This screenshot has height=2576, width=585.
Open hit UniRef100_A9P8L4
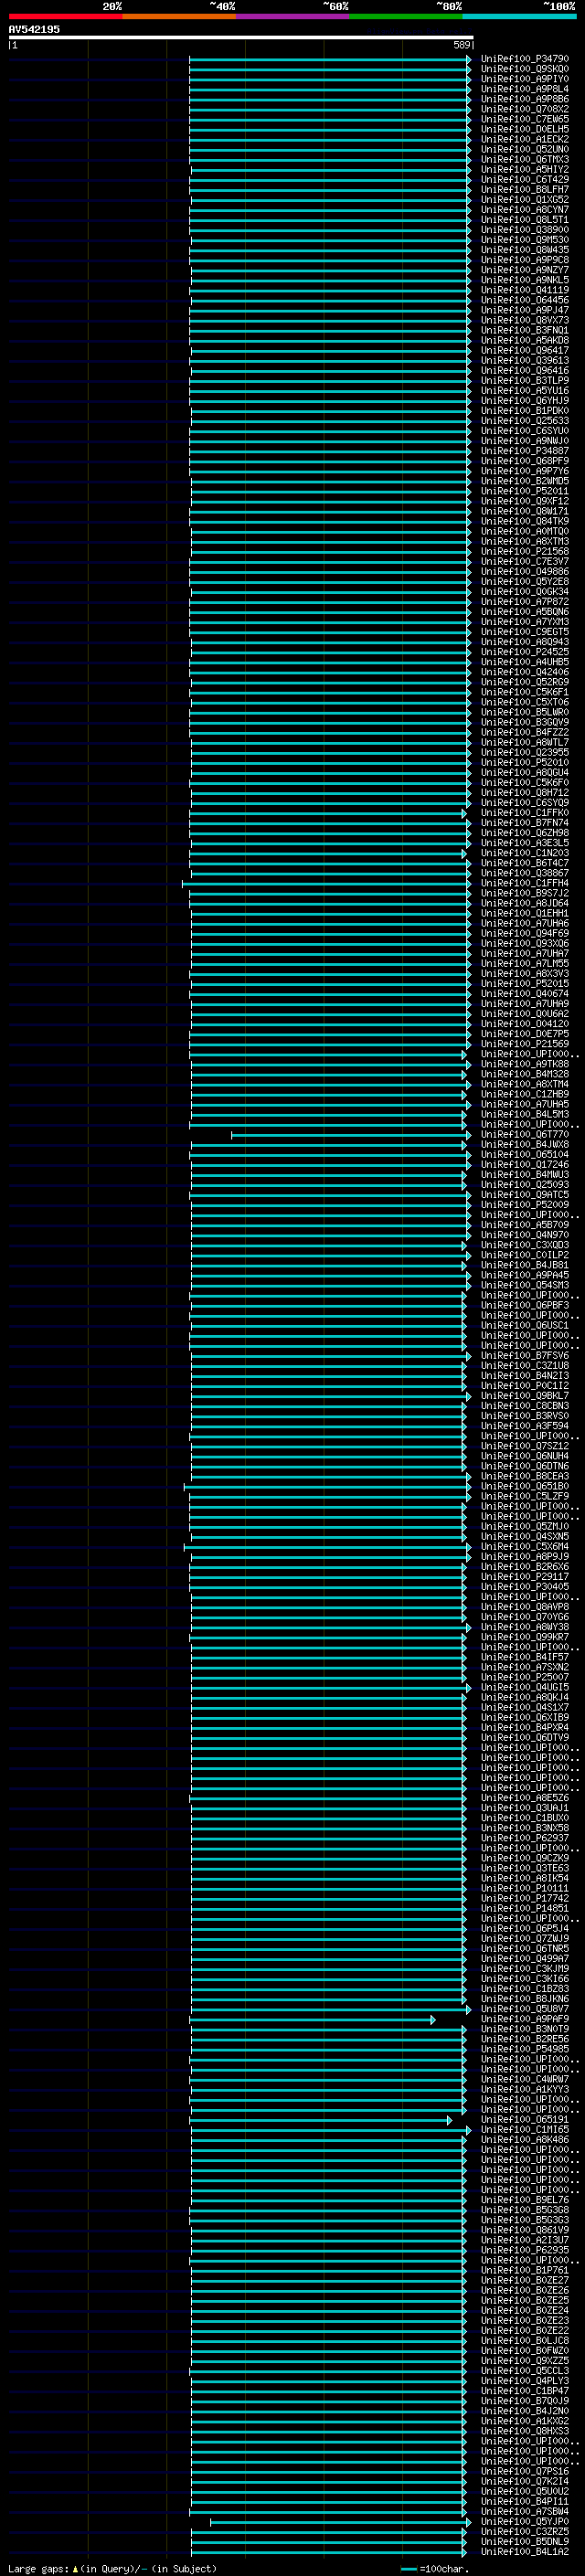click(524, 89)
